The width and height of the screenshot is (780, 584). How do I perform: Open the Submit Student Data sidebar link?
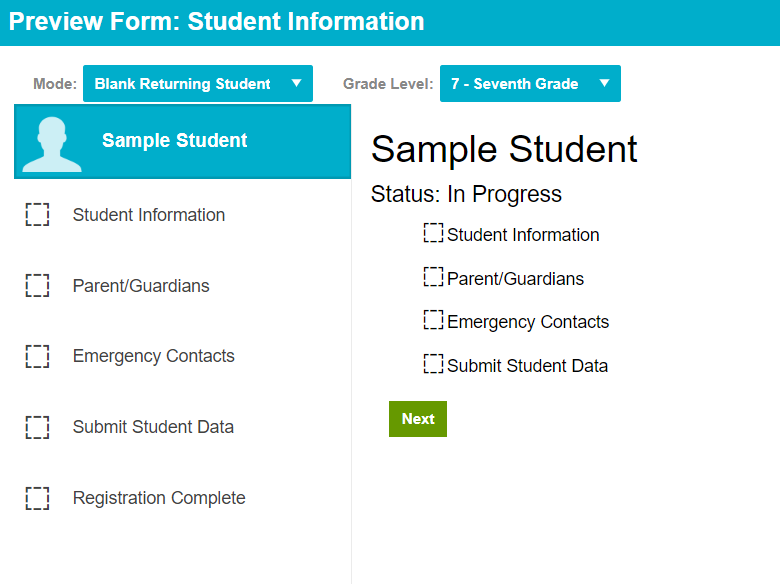(153, 427)
